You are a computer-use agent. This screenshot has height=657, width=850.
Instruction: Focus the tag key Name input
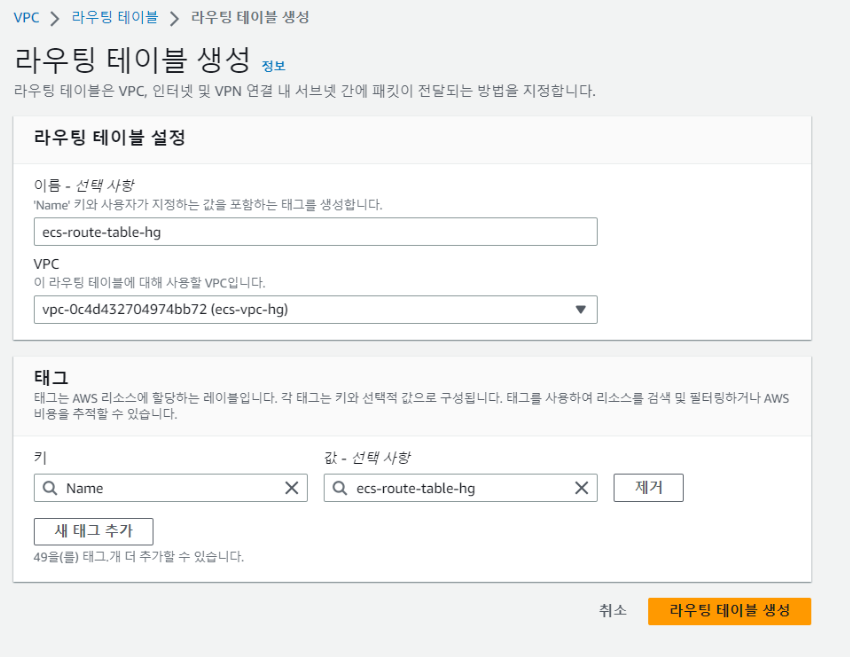click(171, 488)
